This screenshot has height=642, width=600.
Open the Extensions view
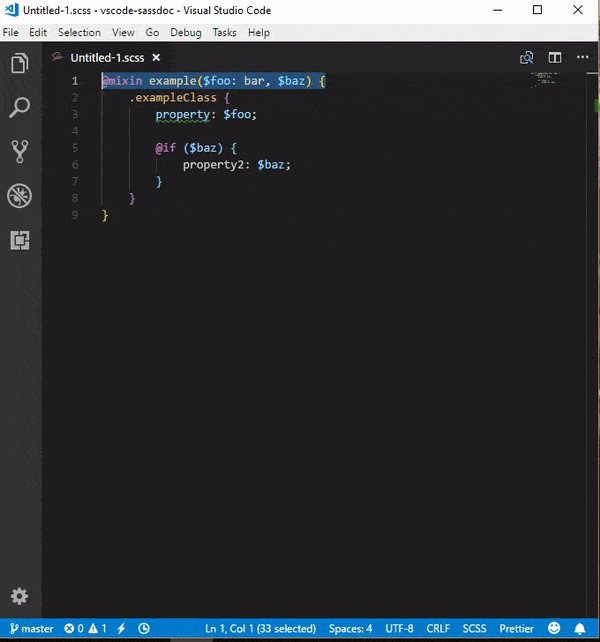coord(20,240)
